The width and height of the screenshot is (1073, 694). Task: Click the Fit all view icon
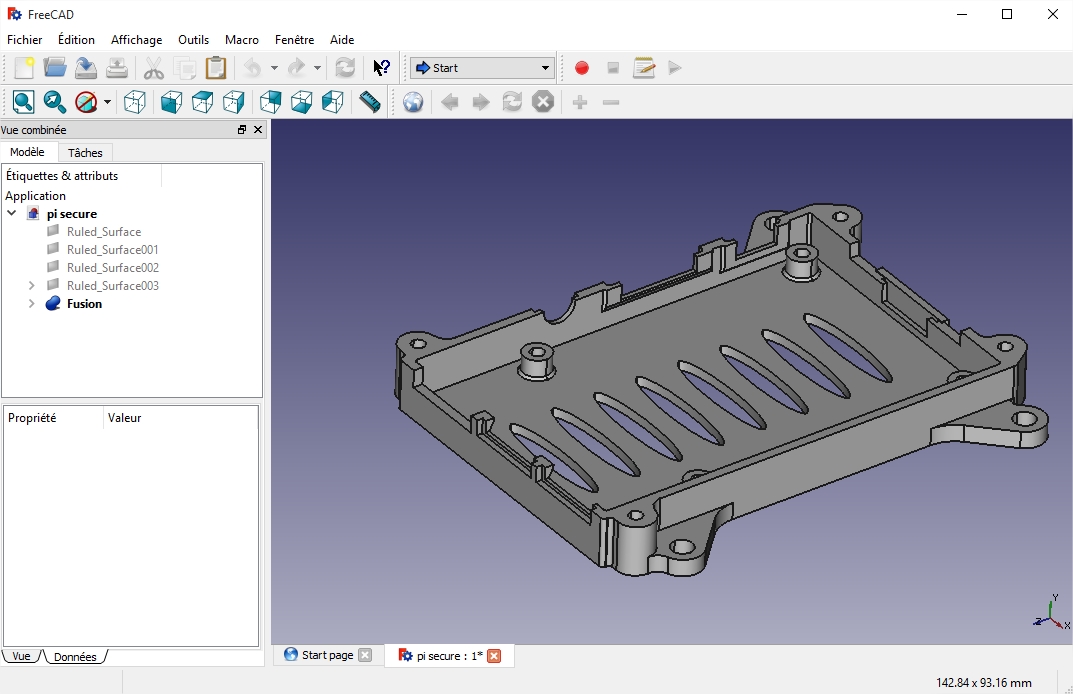pos(24,102)
